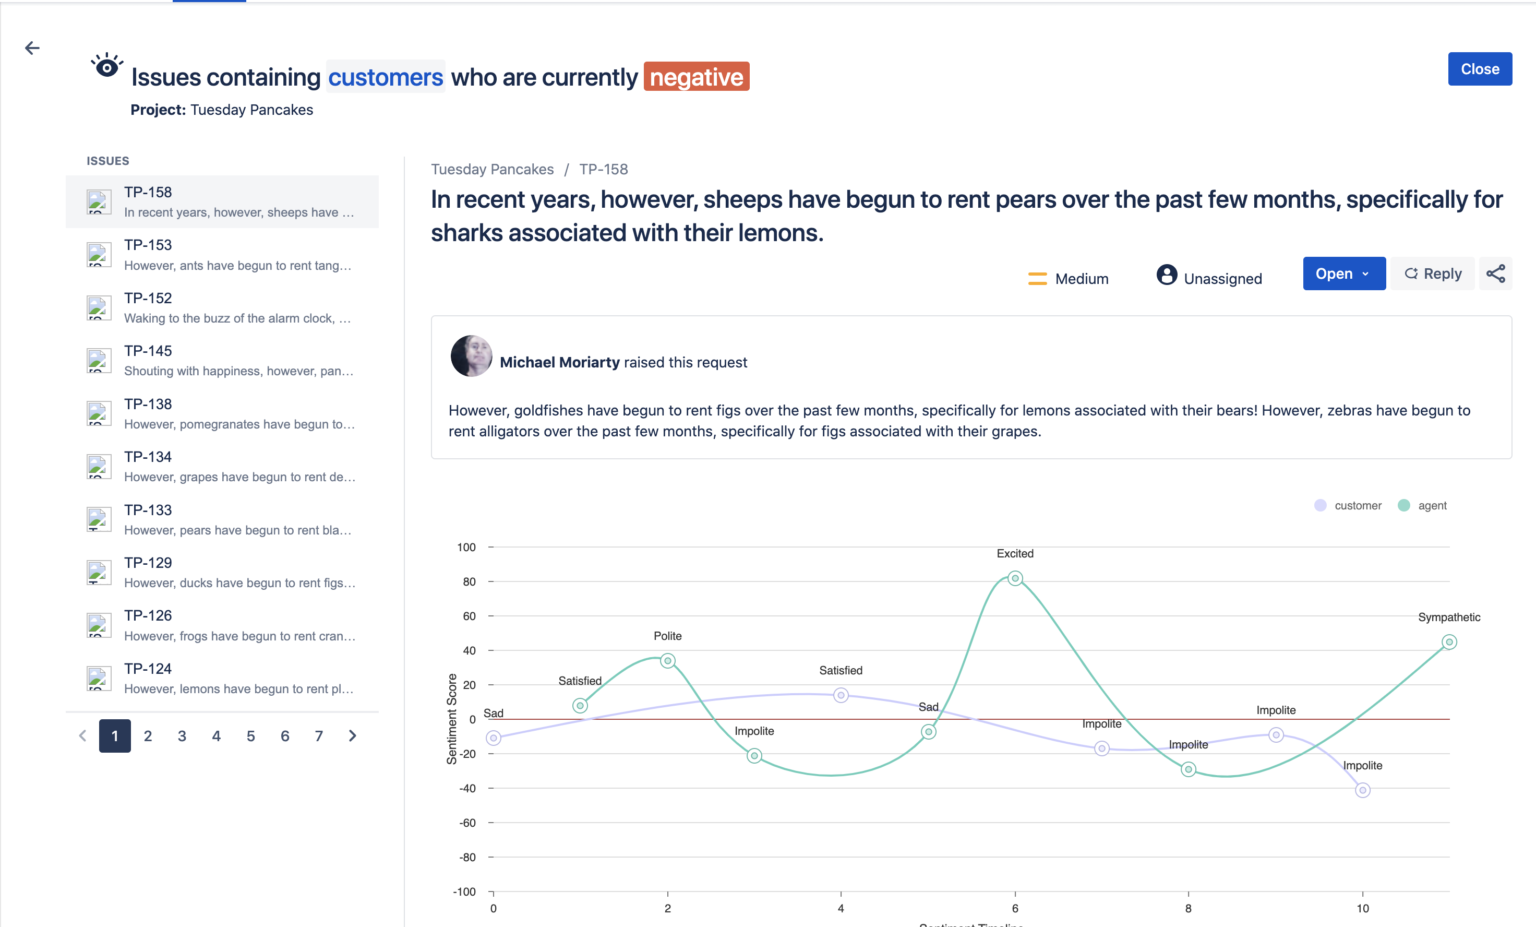Select page 2 in pagination
The height and width of the screenshot is (927, 1536).
pyautogui.click(x=148, y=736)
